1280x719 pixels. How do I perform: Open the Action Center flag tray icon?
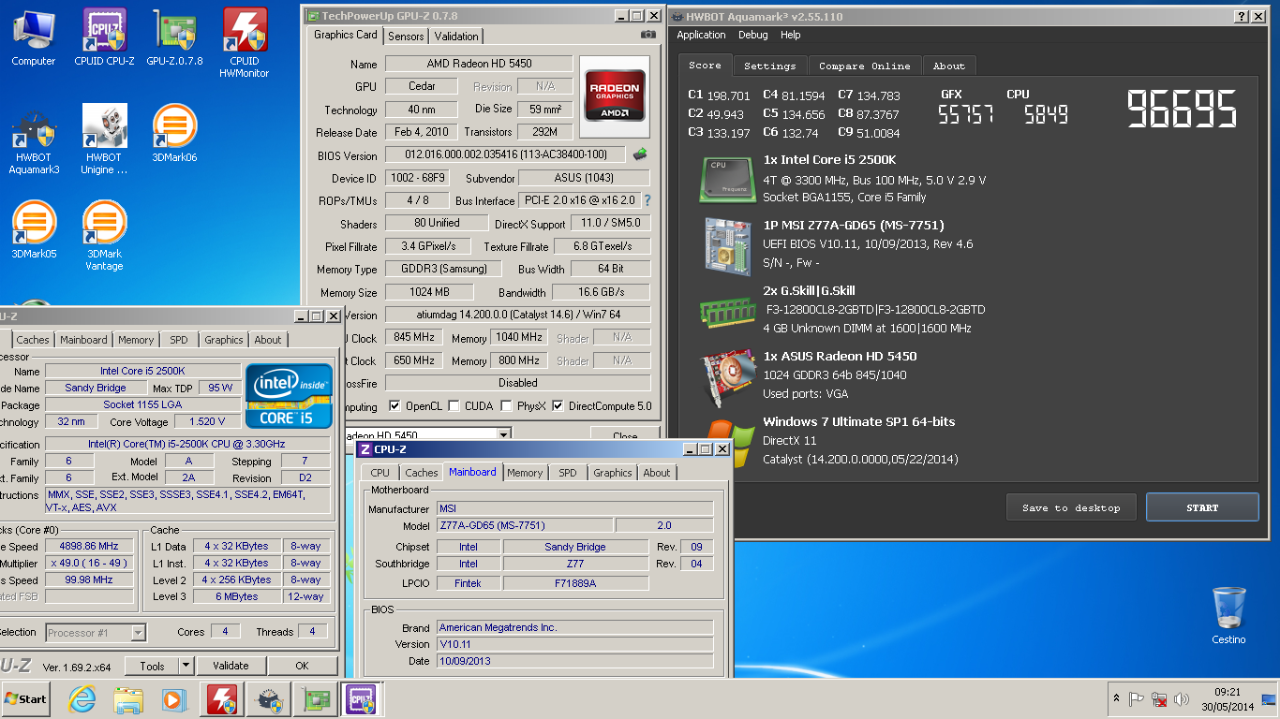(x=1136, y=699)
